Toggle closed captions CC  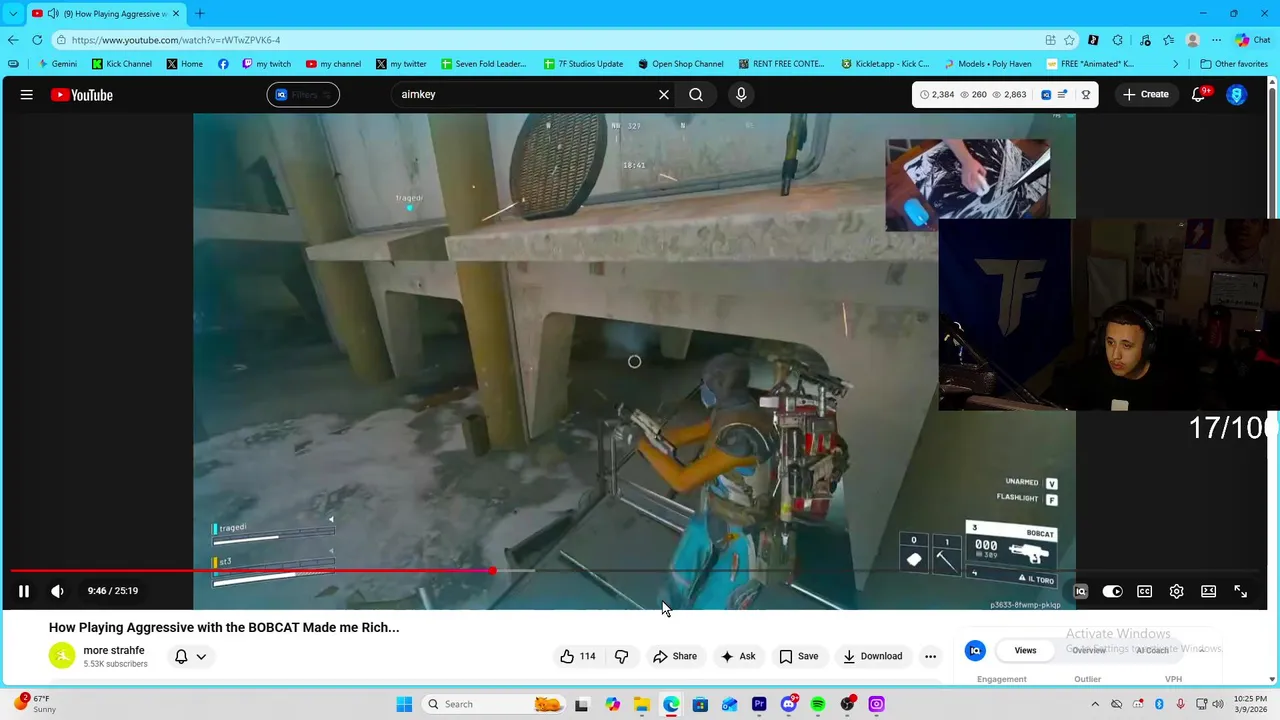[x=1145, y=591]
